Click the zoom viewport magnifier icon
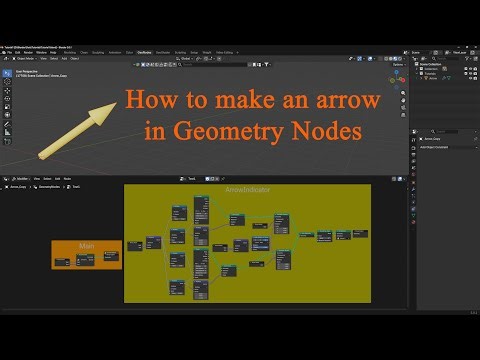480x360 pixels. point(403,93)
